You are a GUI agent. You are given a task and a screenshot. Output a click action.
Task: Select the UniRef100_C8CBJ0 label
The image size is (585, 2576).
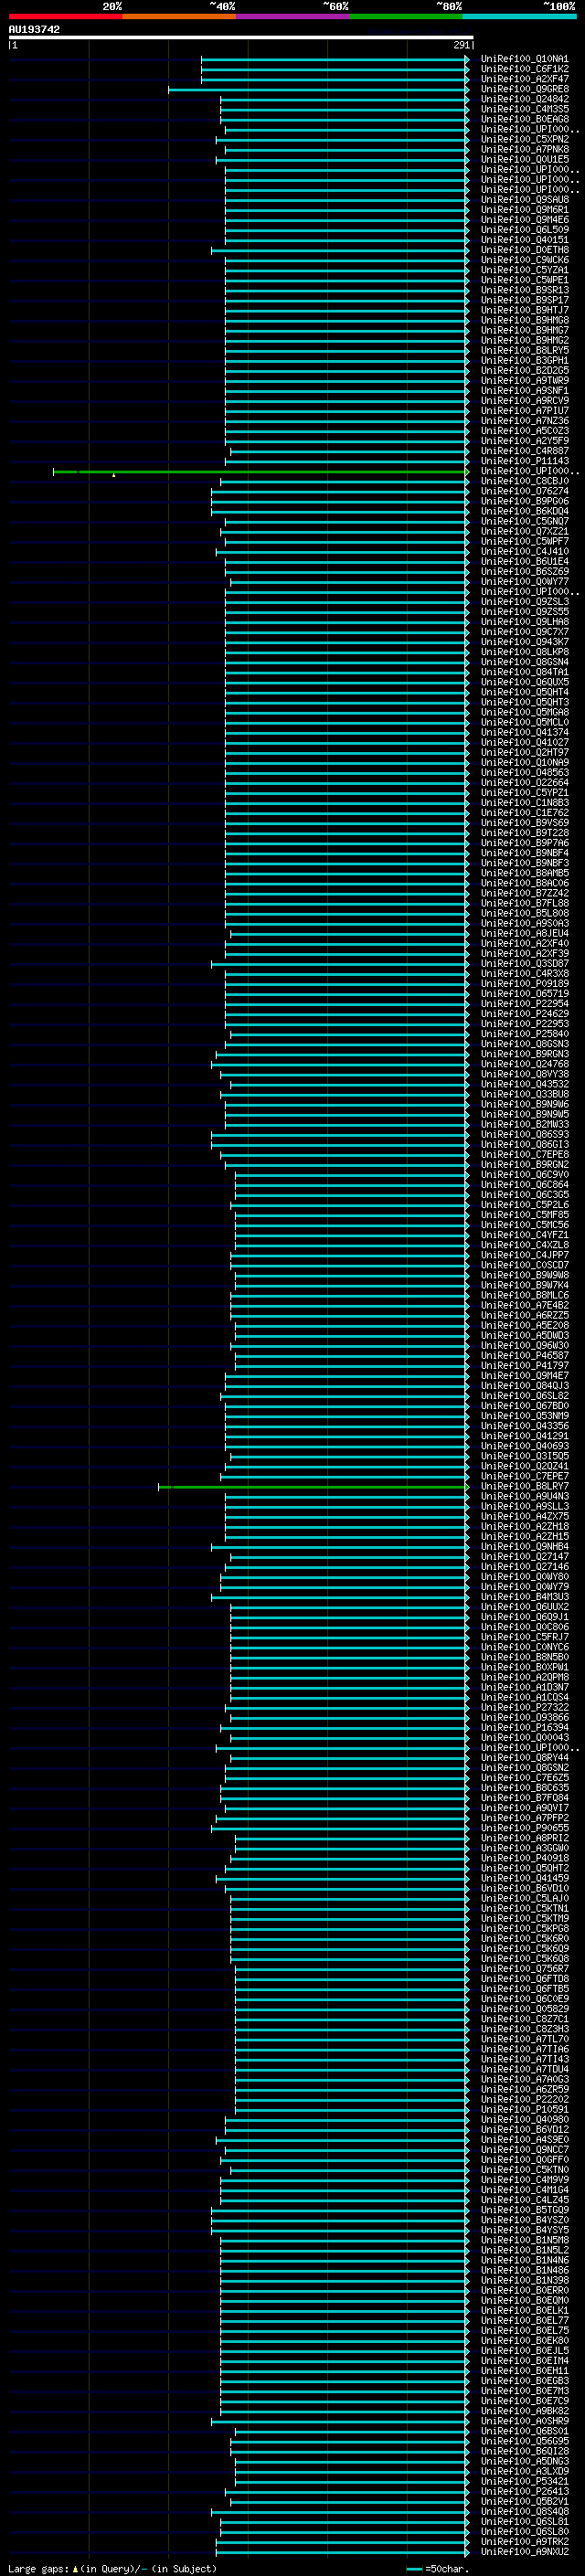click(524, 481)
